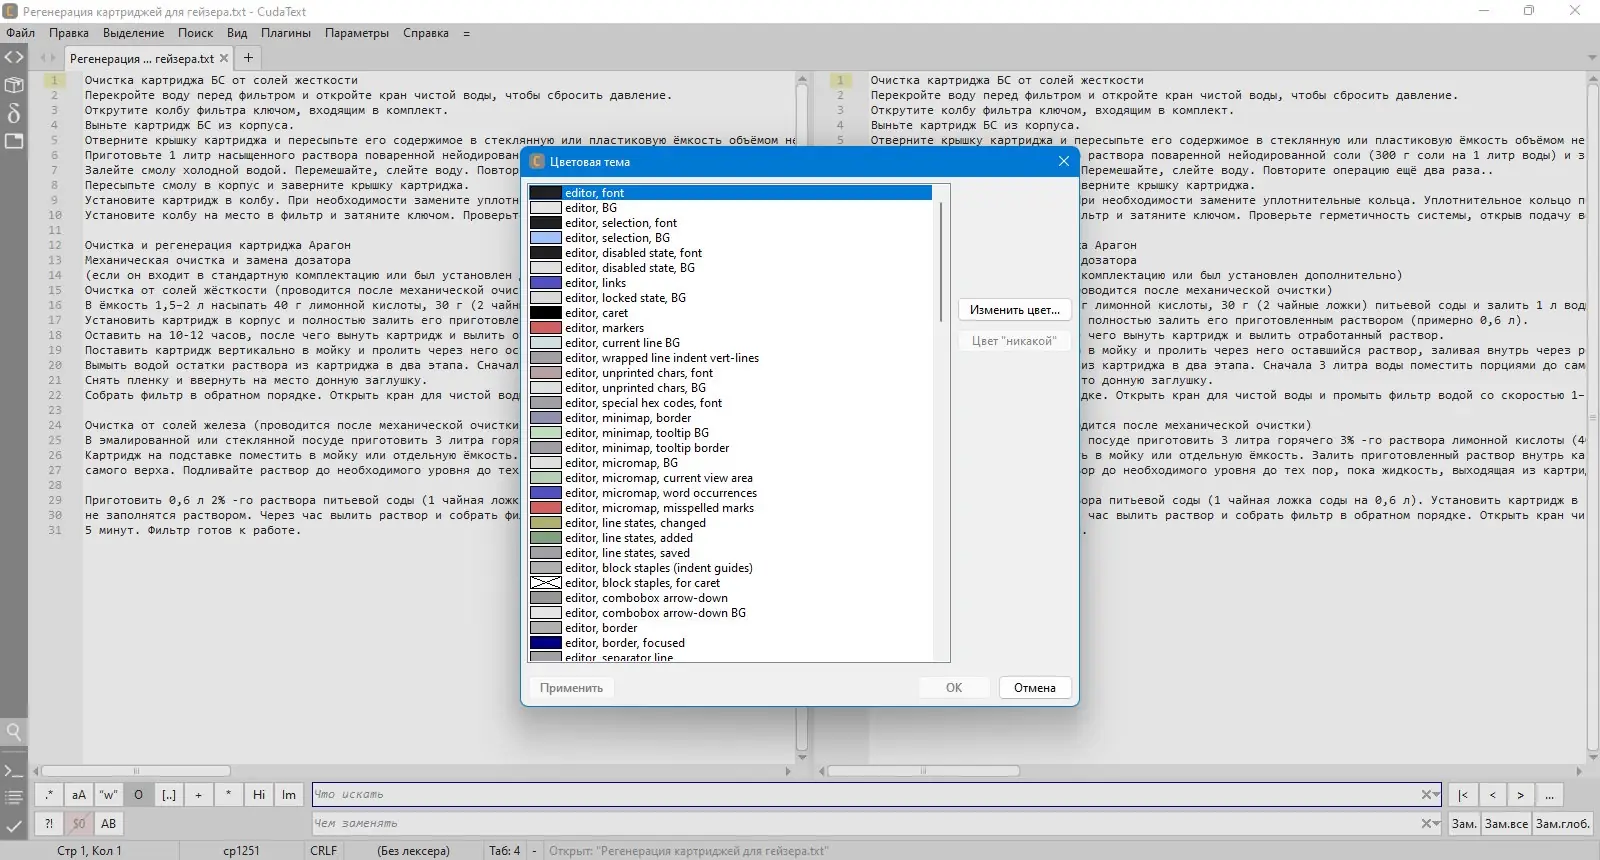Click the Изменить цвет... button
The image size is (1600, 860).
pos(1014,310)
